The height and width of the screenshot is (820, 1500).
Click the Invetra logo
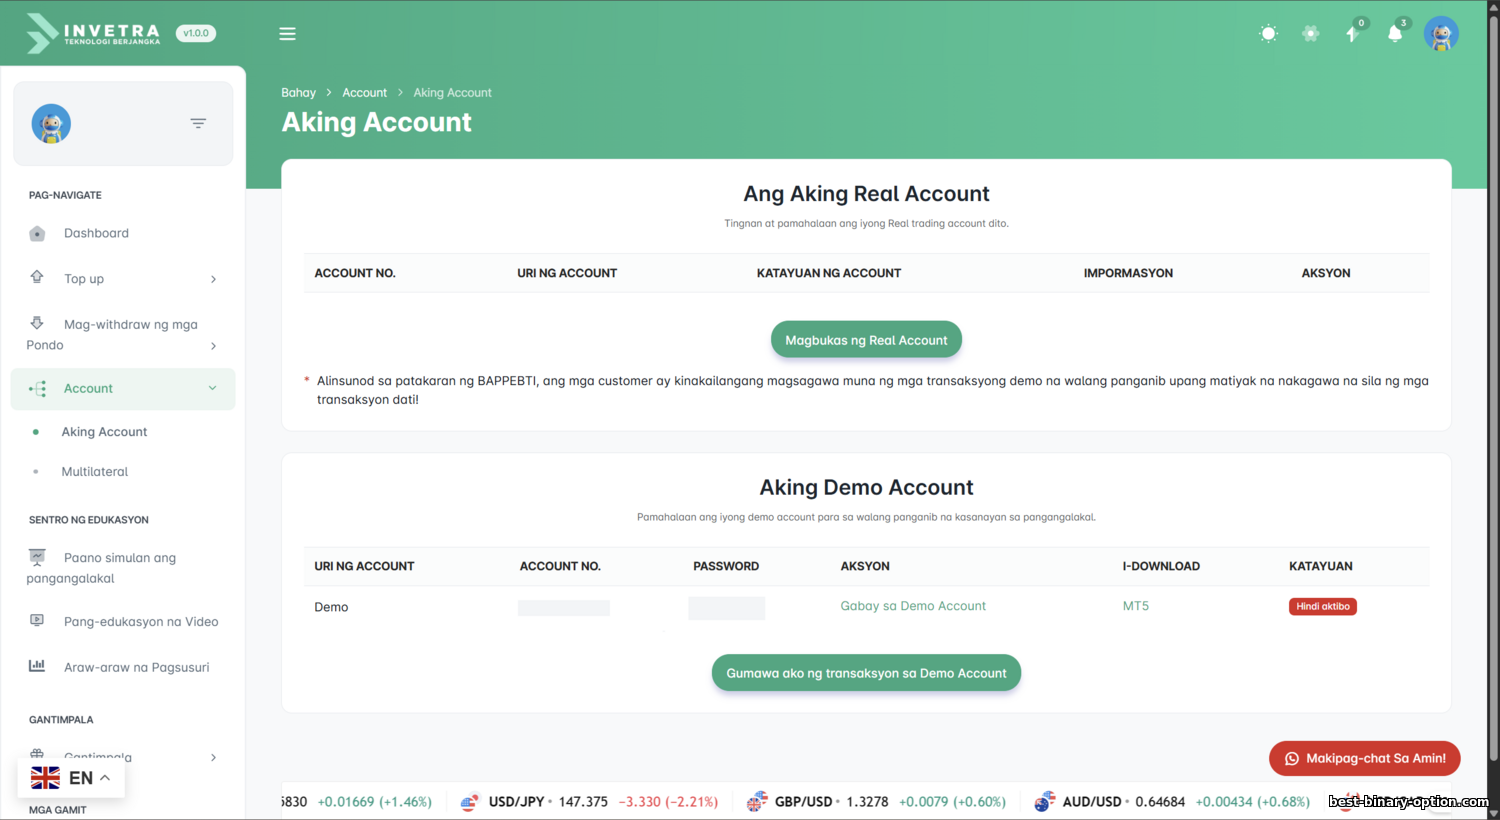tap(94, 33)
